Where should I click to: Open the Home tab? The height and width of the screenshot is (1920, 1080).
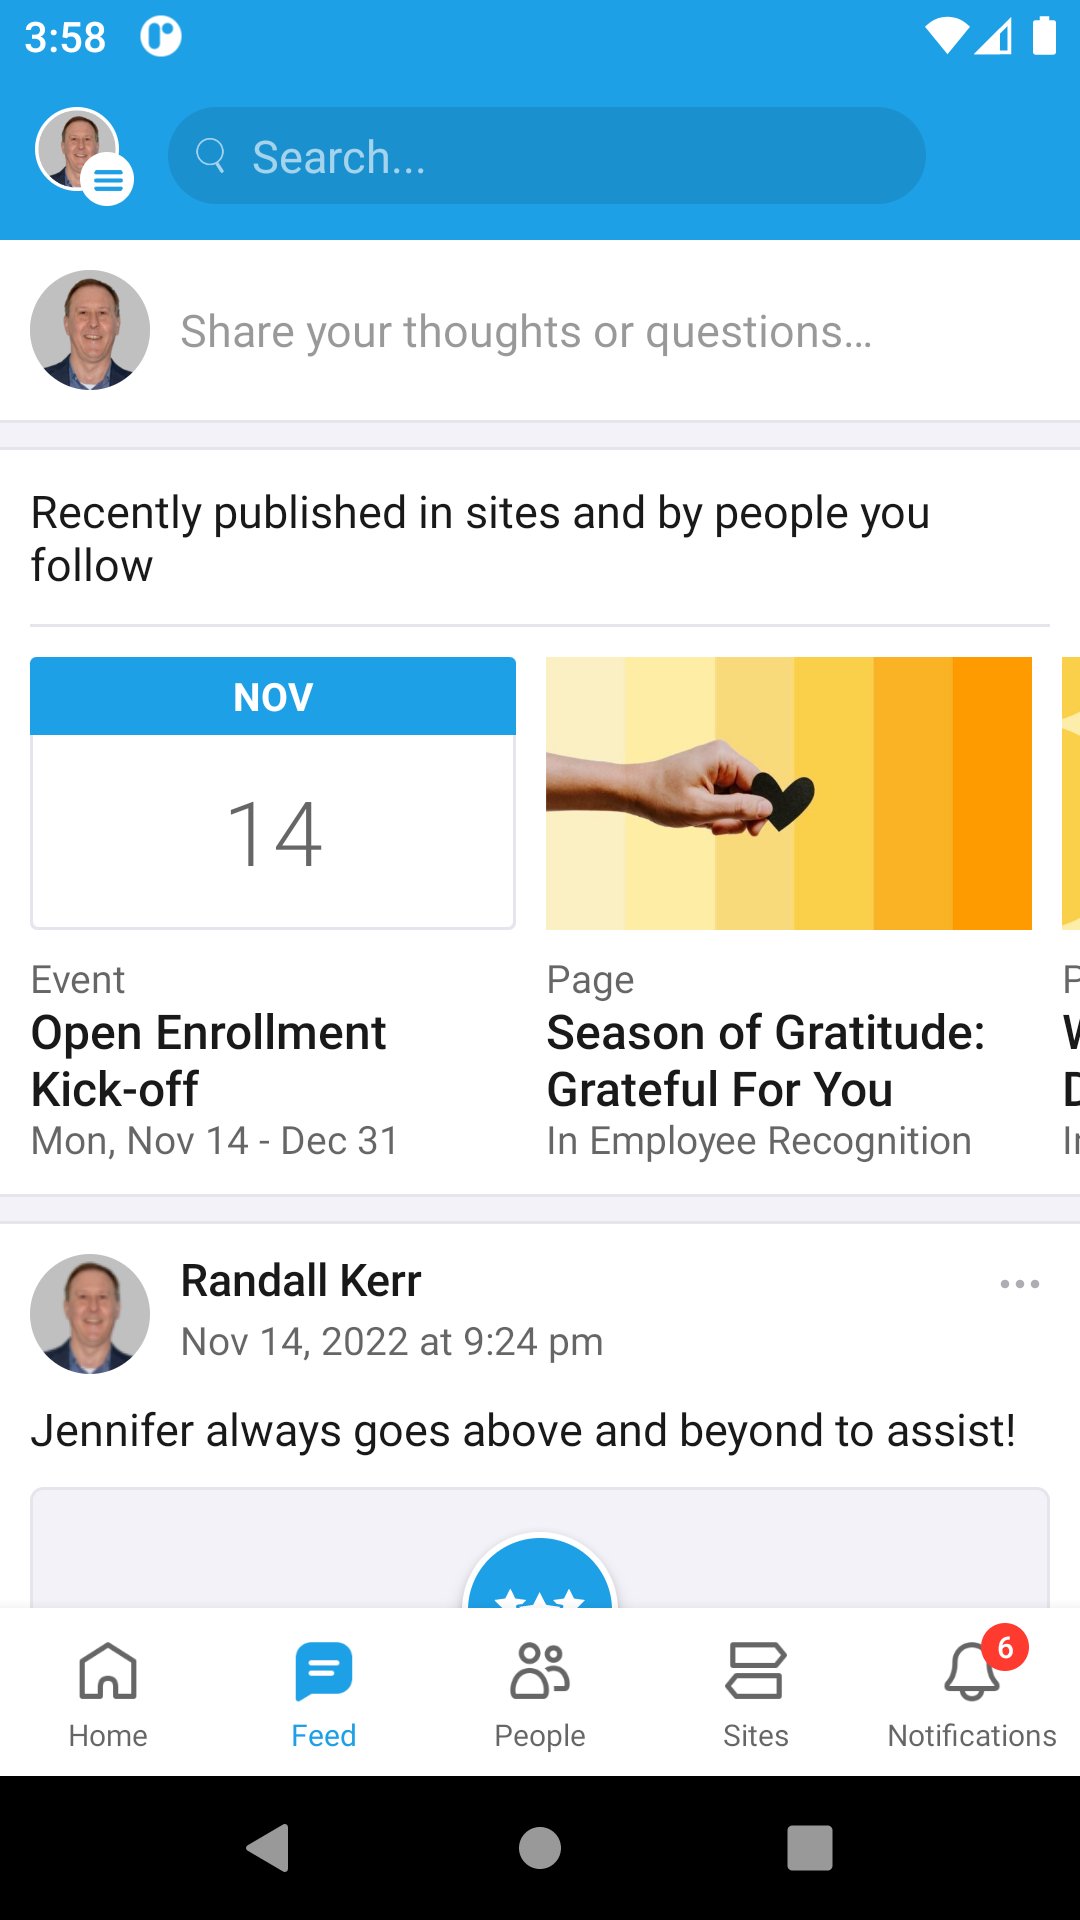pos(108,1690)
